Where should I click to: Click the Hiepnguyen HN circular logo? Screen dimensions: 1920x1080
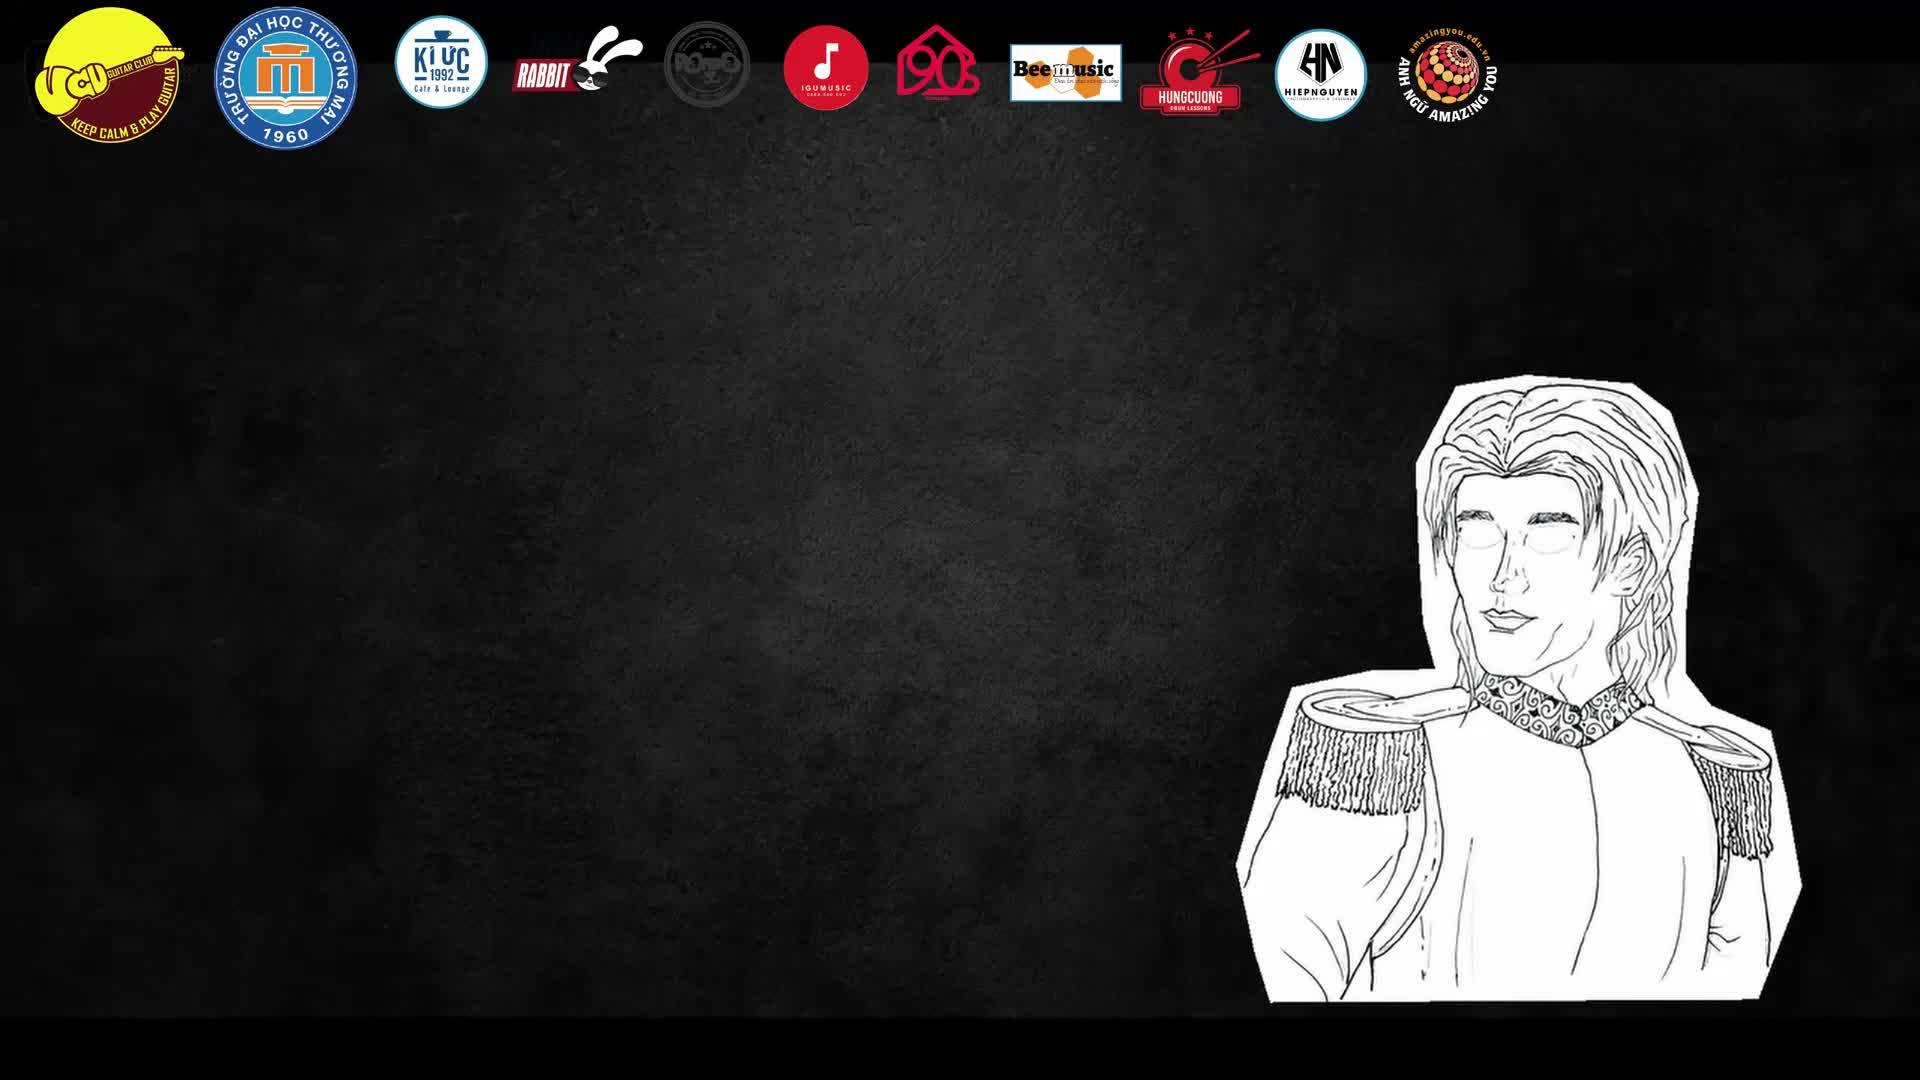(x=1321, y=75)
